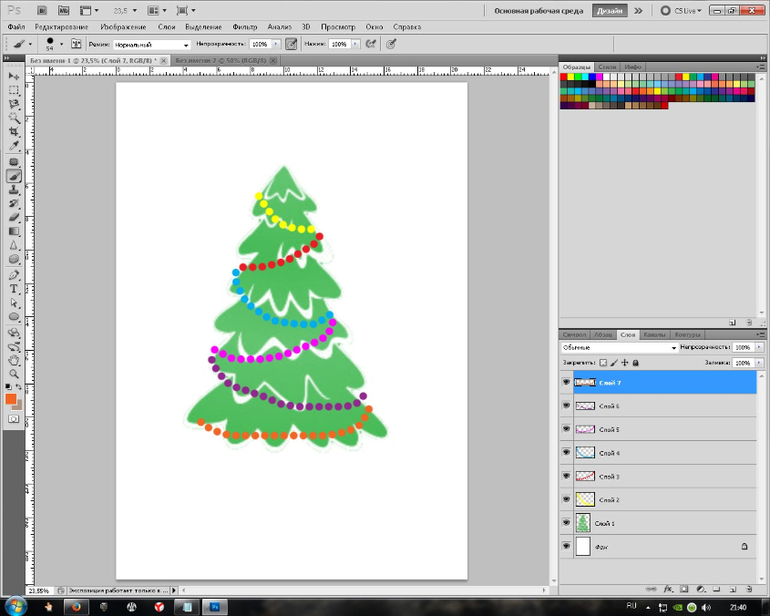Screen dimensions: 770x616
Task: Toggle visibility of Слой 1 layer
Action: pos(566,522)
